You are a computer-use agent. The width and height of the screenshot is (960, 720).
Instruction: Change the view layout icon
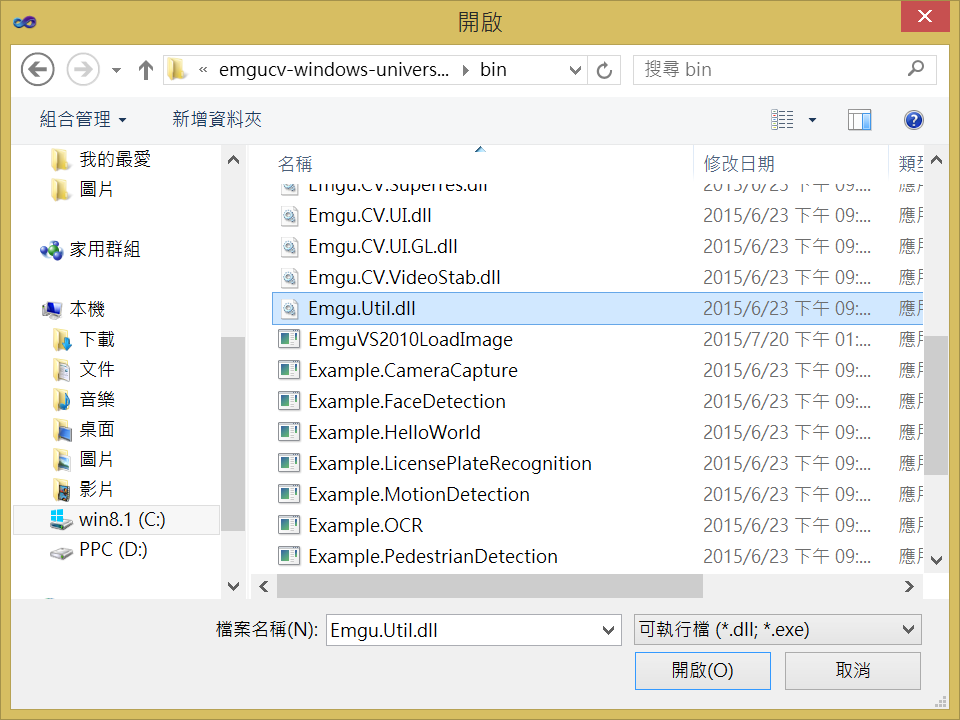tap(782, 120)
